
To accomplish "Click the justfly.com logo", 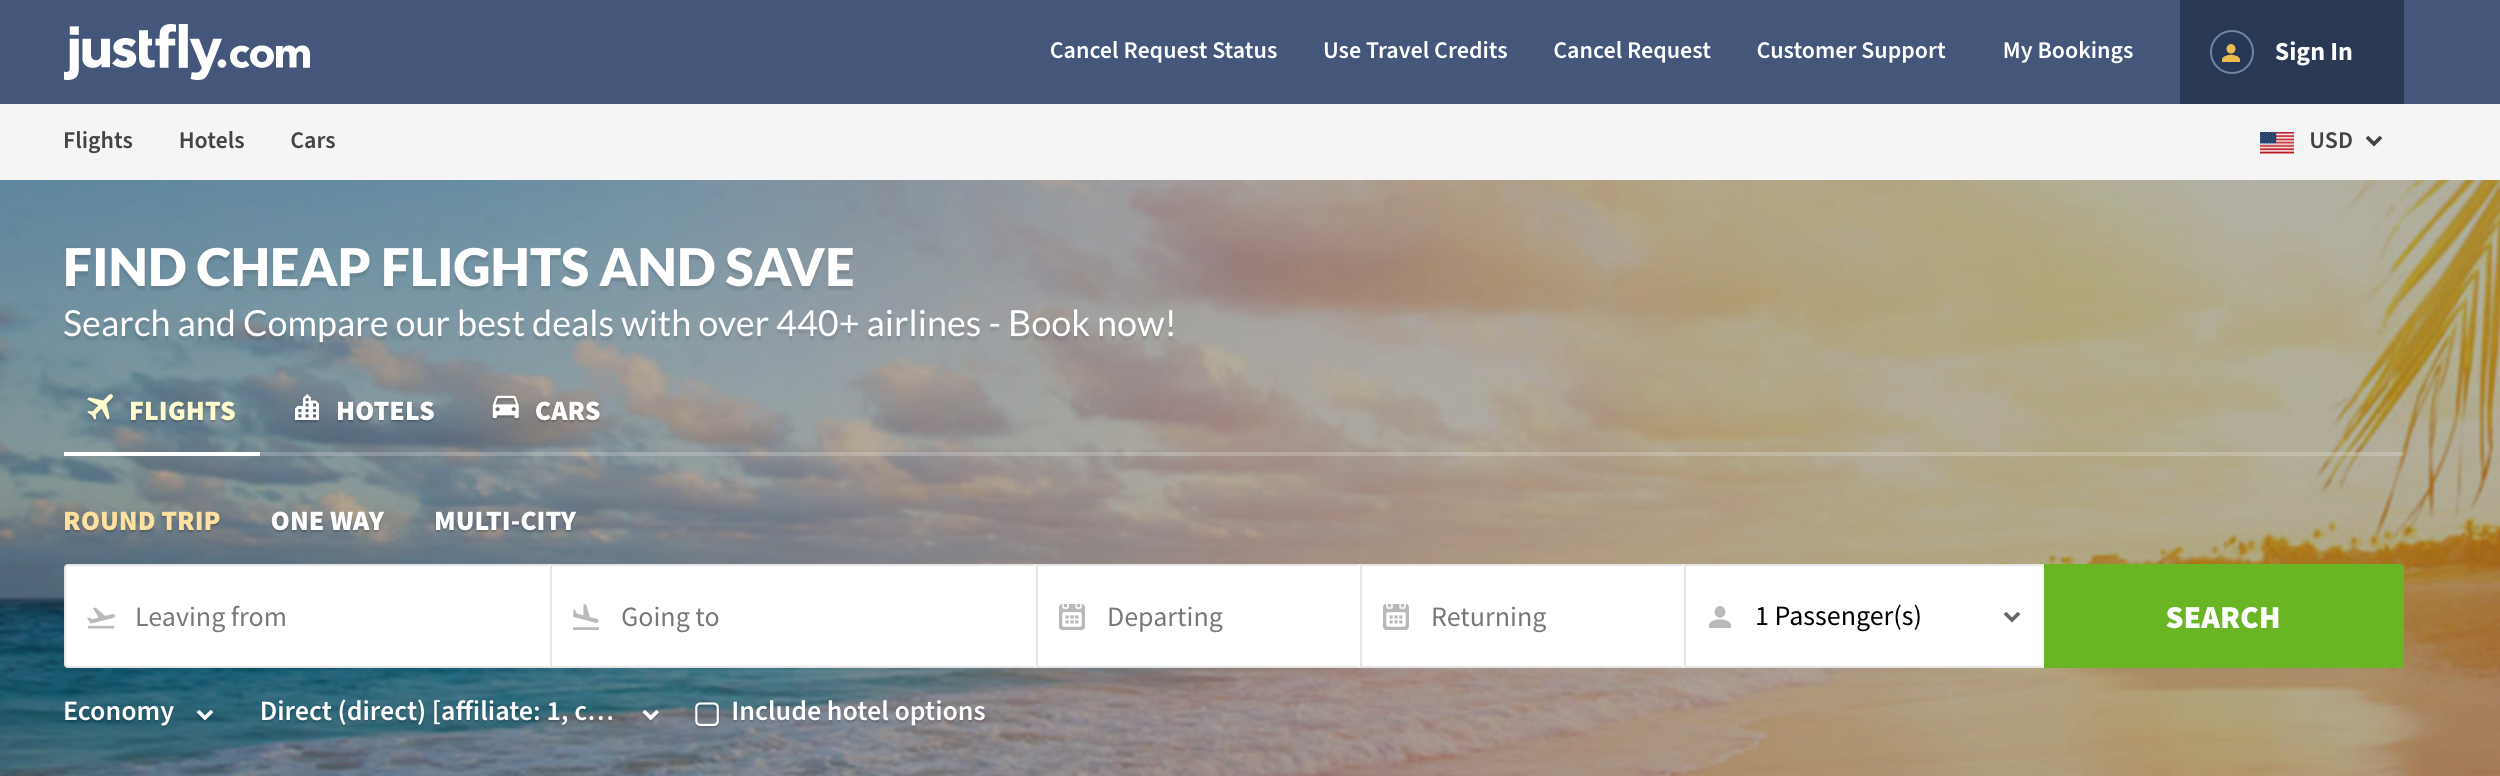I will click(187, 51).
